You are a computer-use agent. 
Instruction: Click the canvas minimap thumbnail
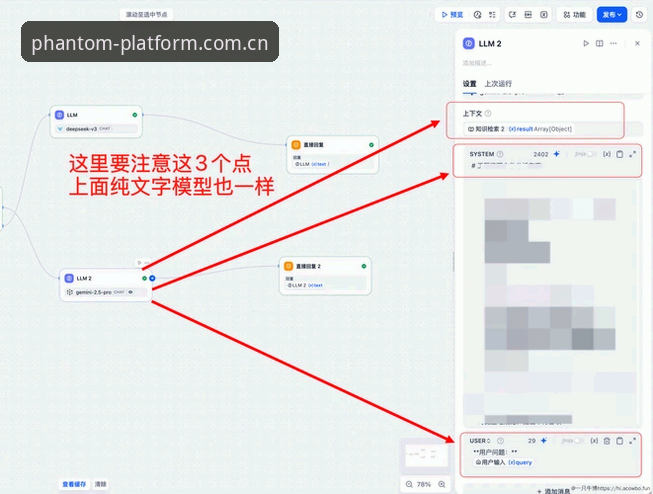pyautogui.click(x=425, y=455)
